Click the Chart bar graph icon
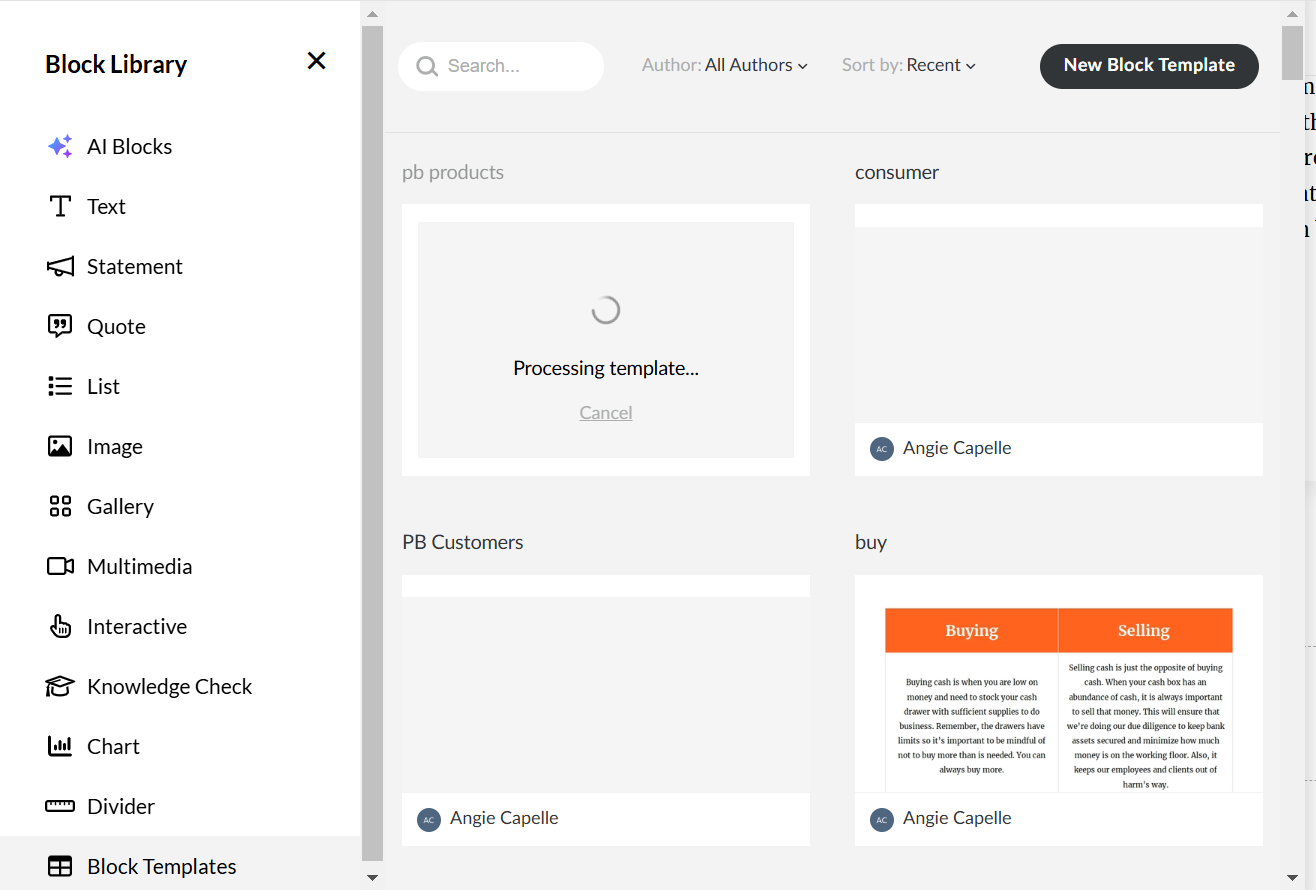The width and height of the screenshot is (1316, 890). tap(60, 746)
